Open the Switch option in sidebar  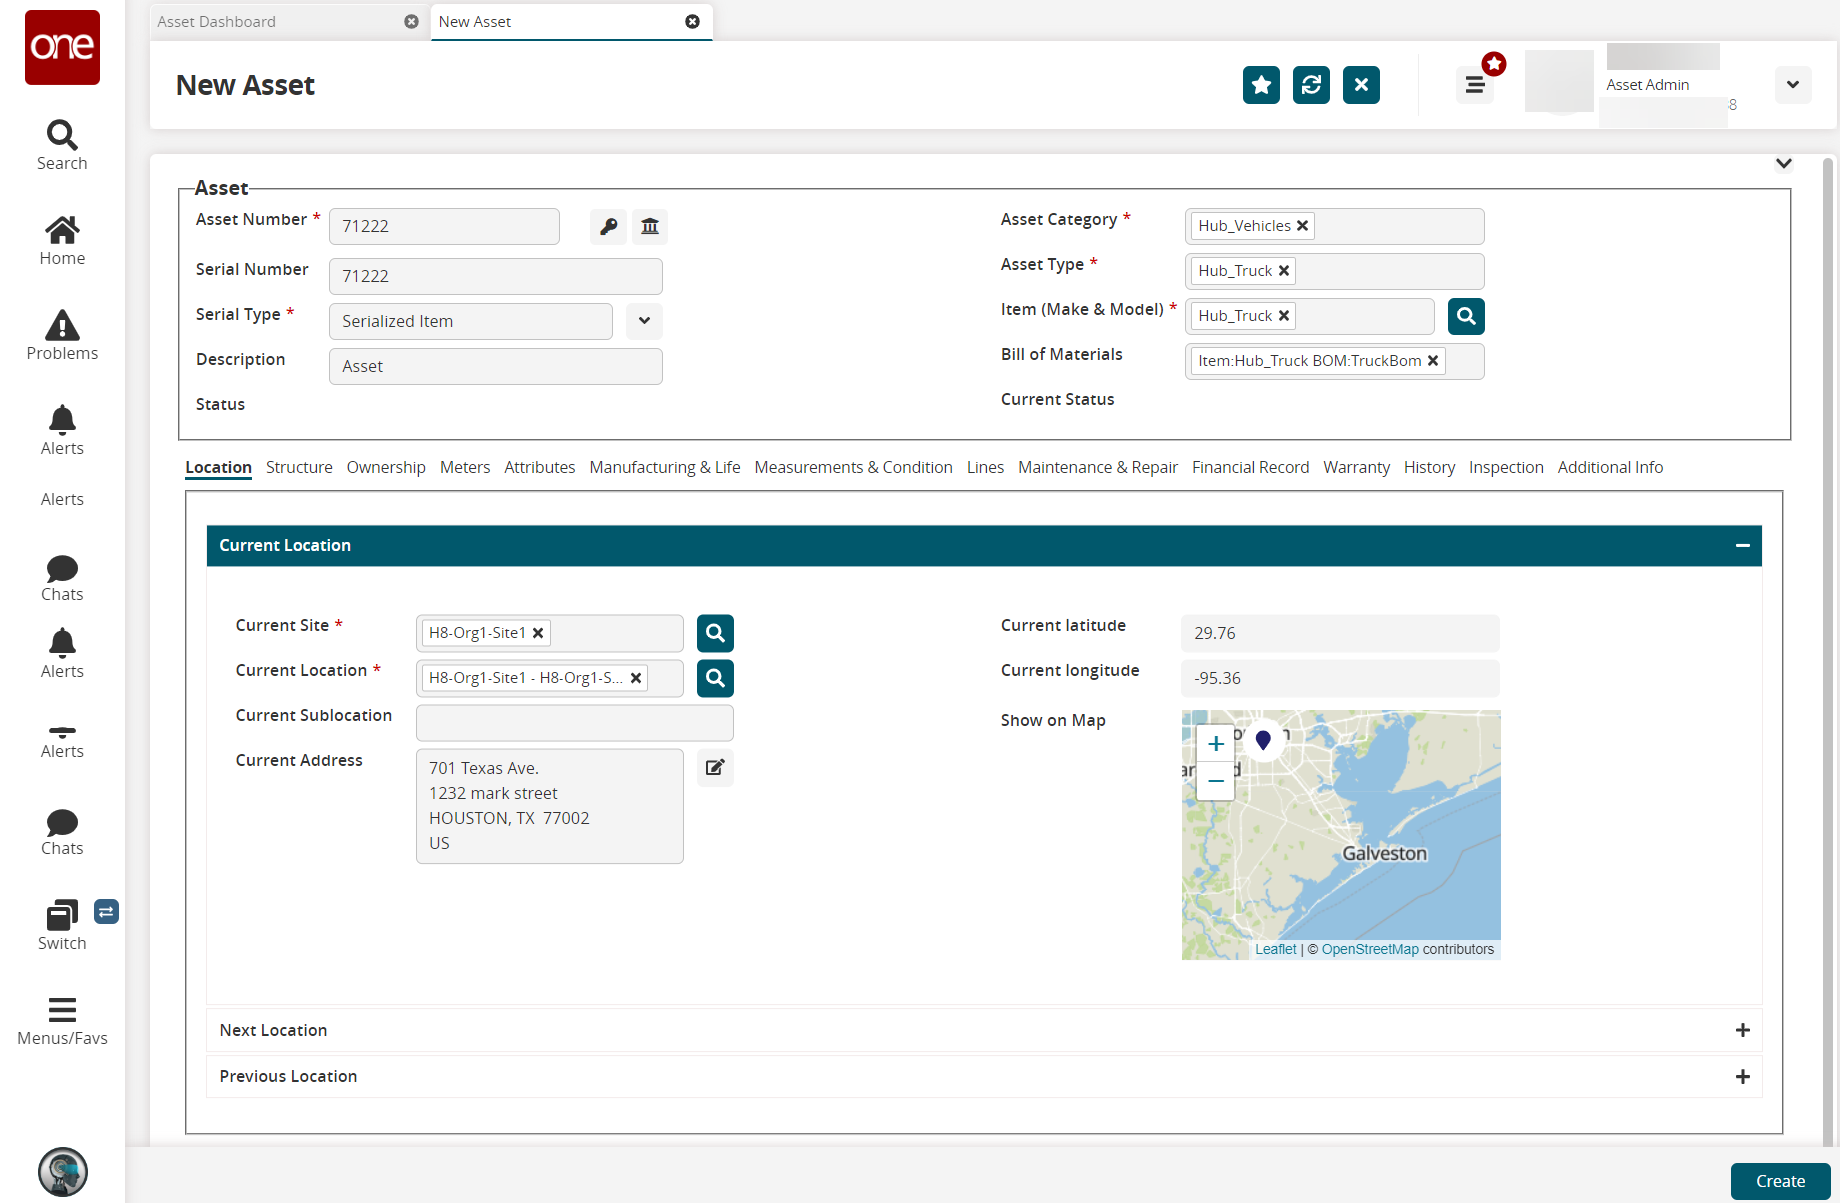click(62, 925)
